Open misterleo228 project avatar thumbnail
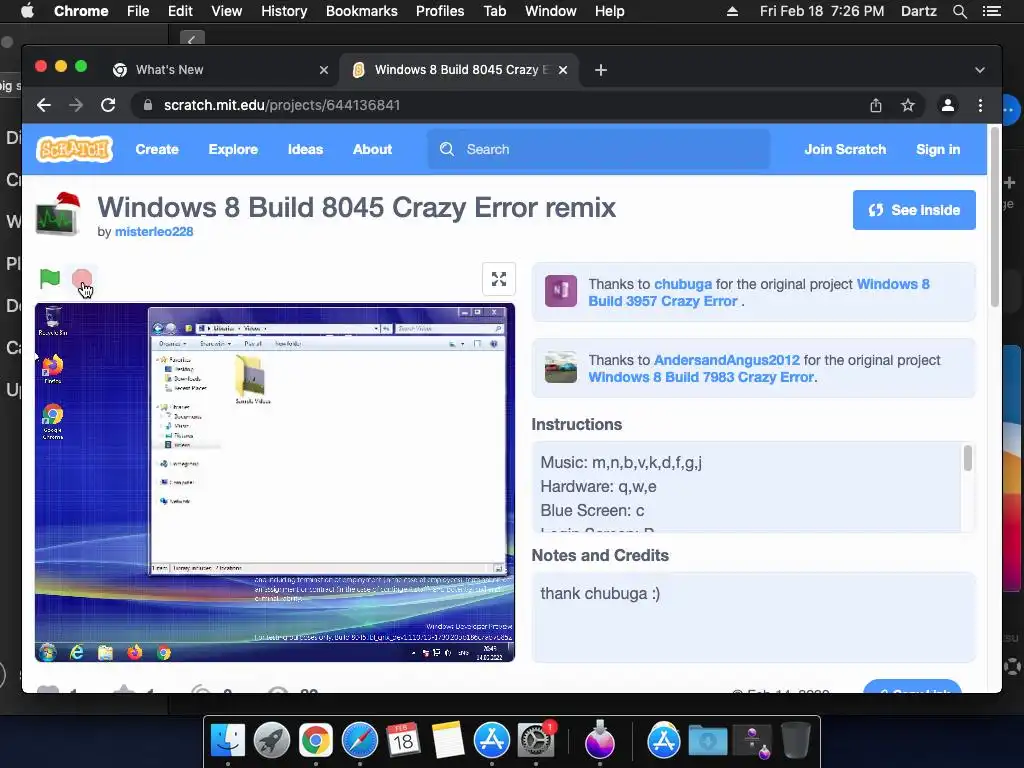This screenshot has height=768, width=1024. click(58, 215)
